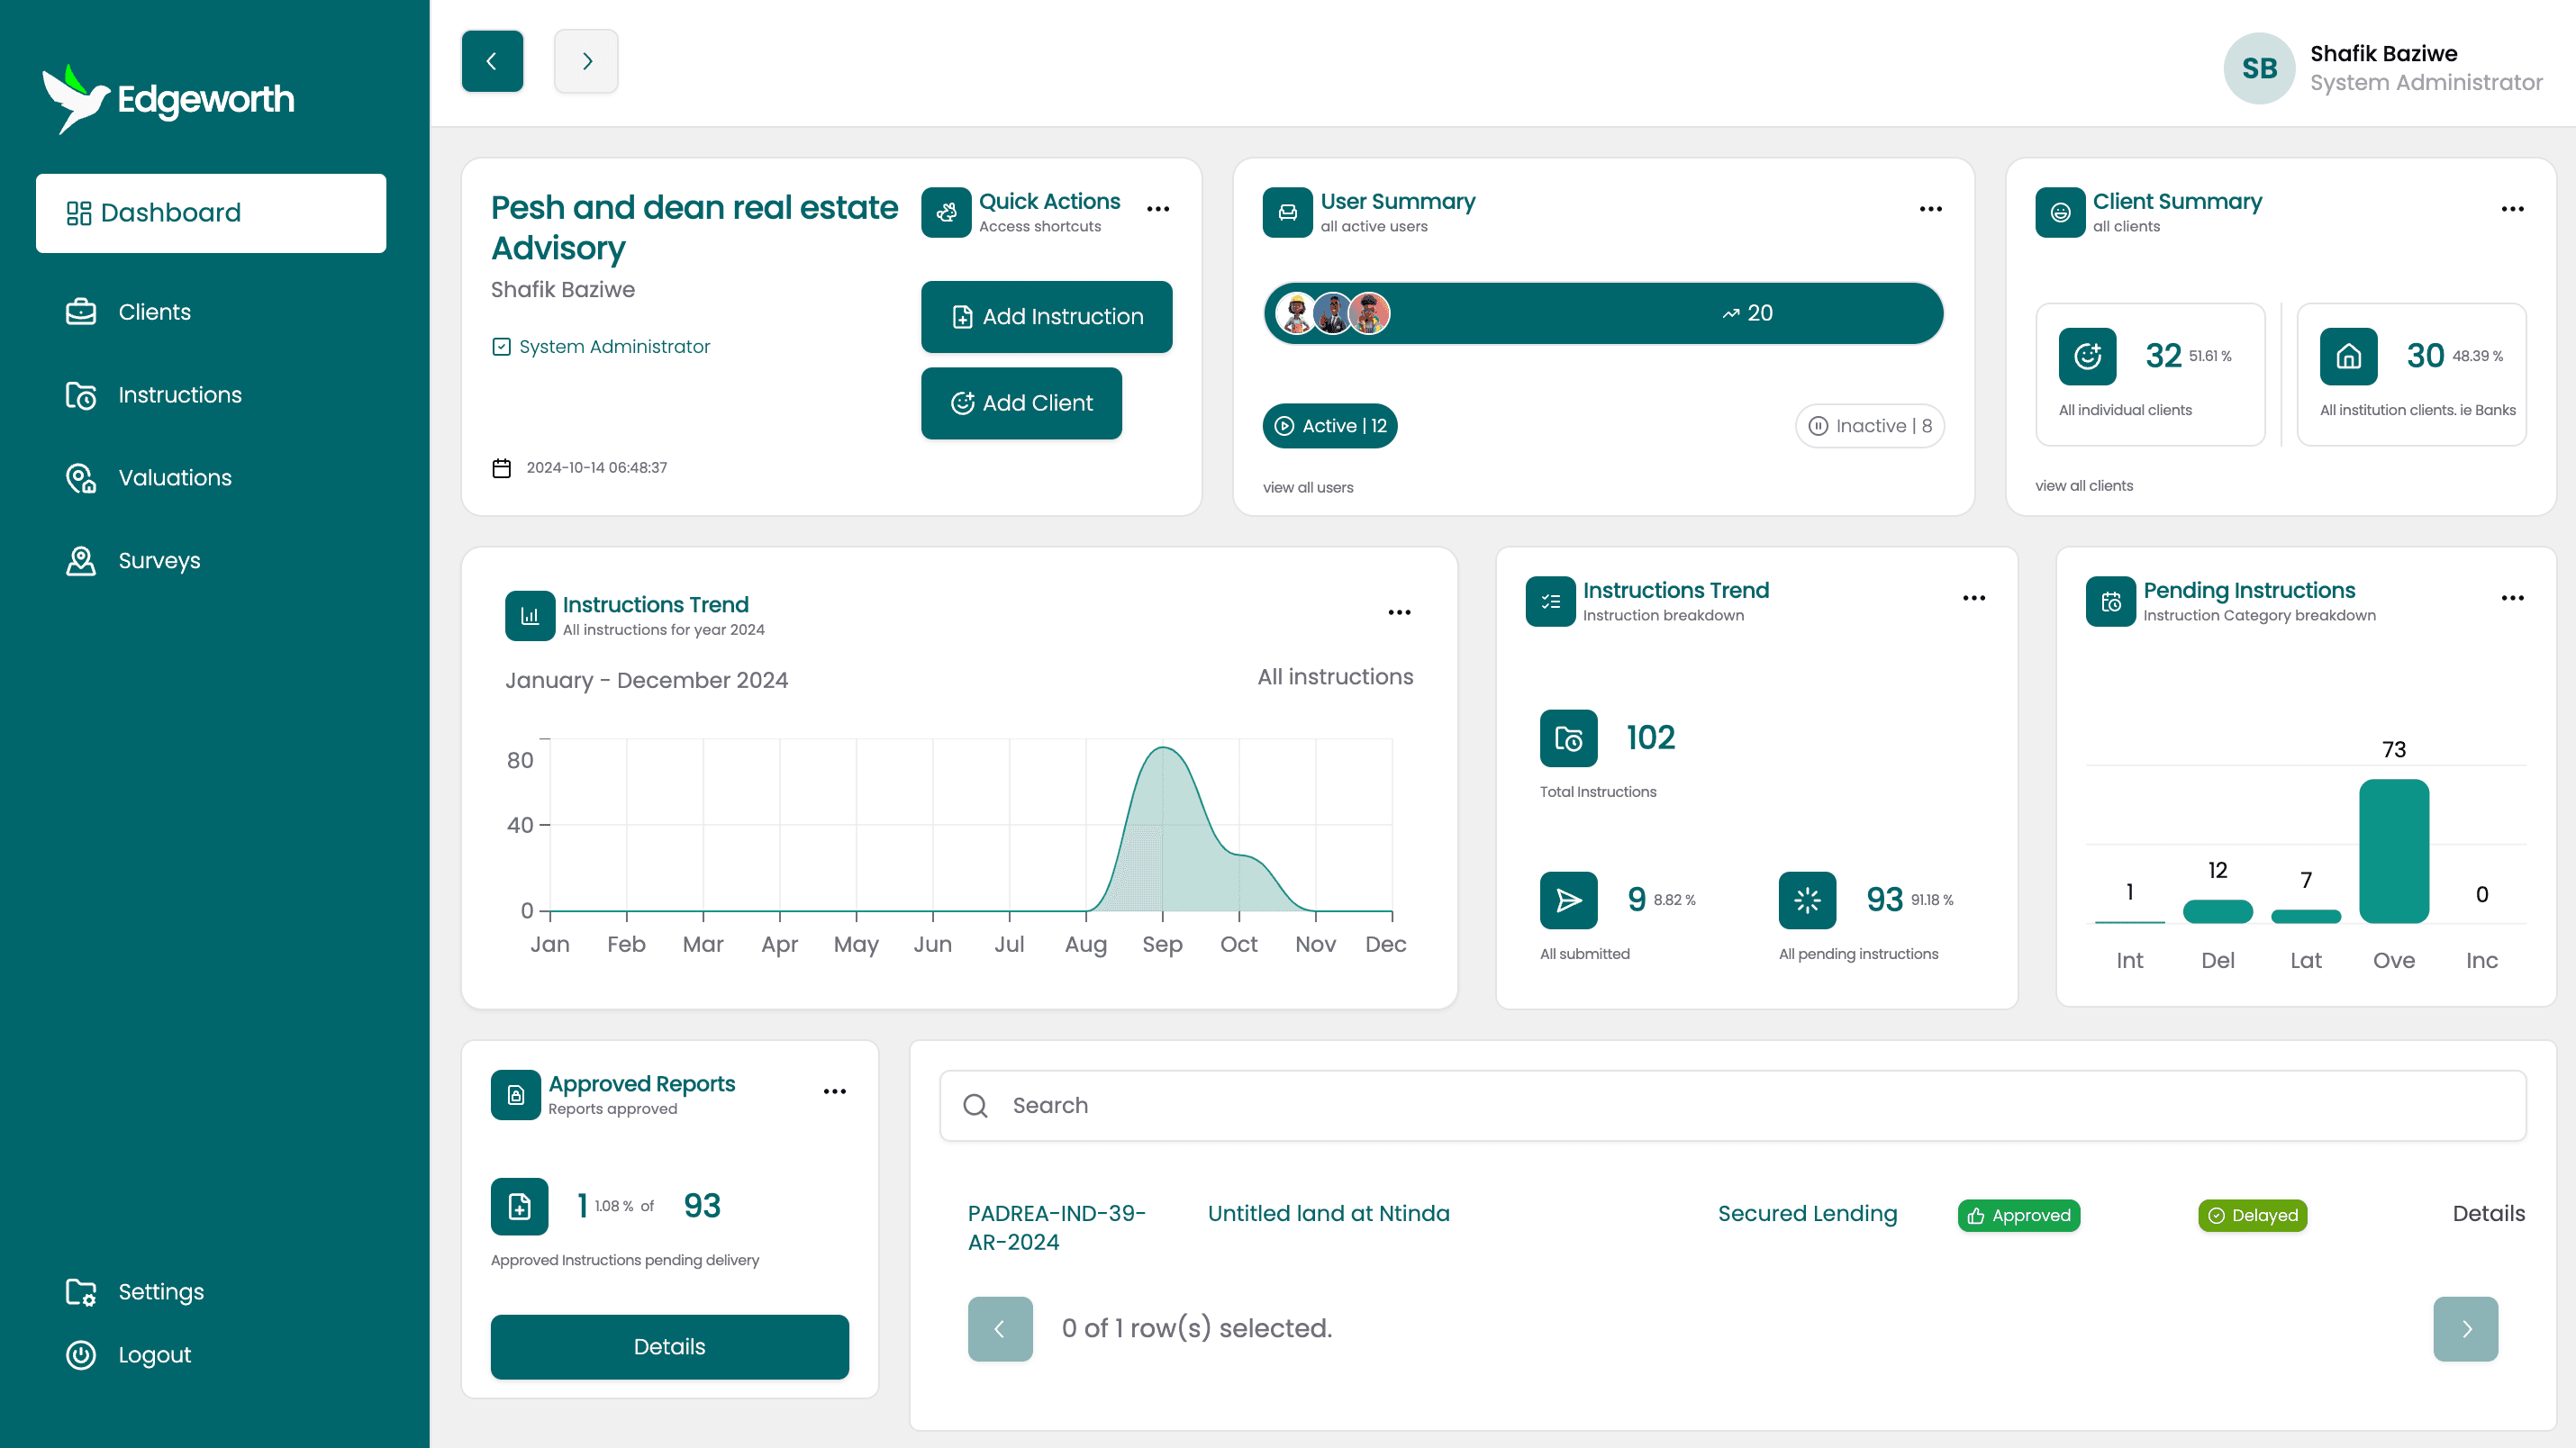Open Surveys in the sidebar
Viewport: 2576px width, 1448px height.
pos(159,561)
